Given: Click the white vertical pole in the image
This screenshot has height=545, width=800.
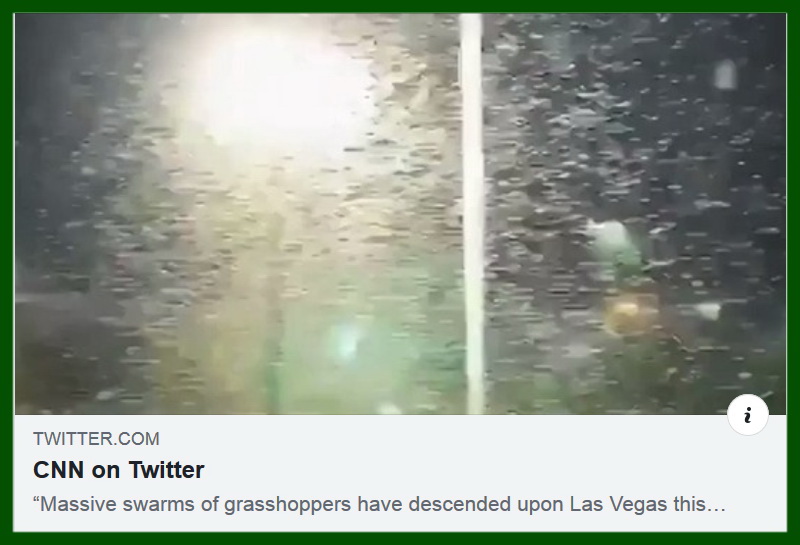Looking at the screenshot, I should [x=472, y=214].
